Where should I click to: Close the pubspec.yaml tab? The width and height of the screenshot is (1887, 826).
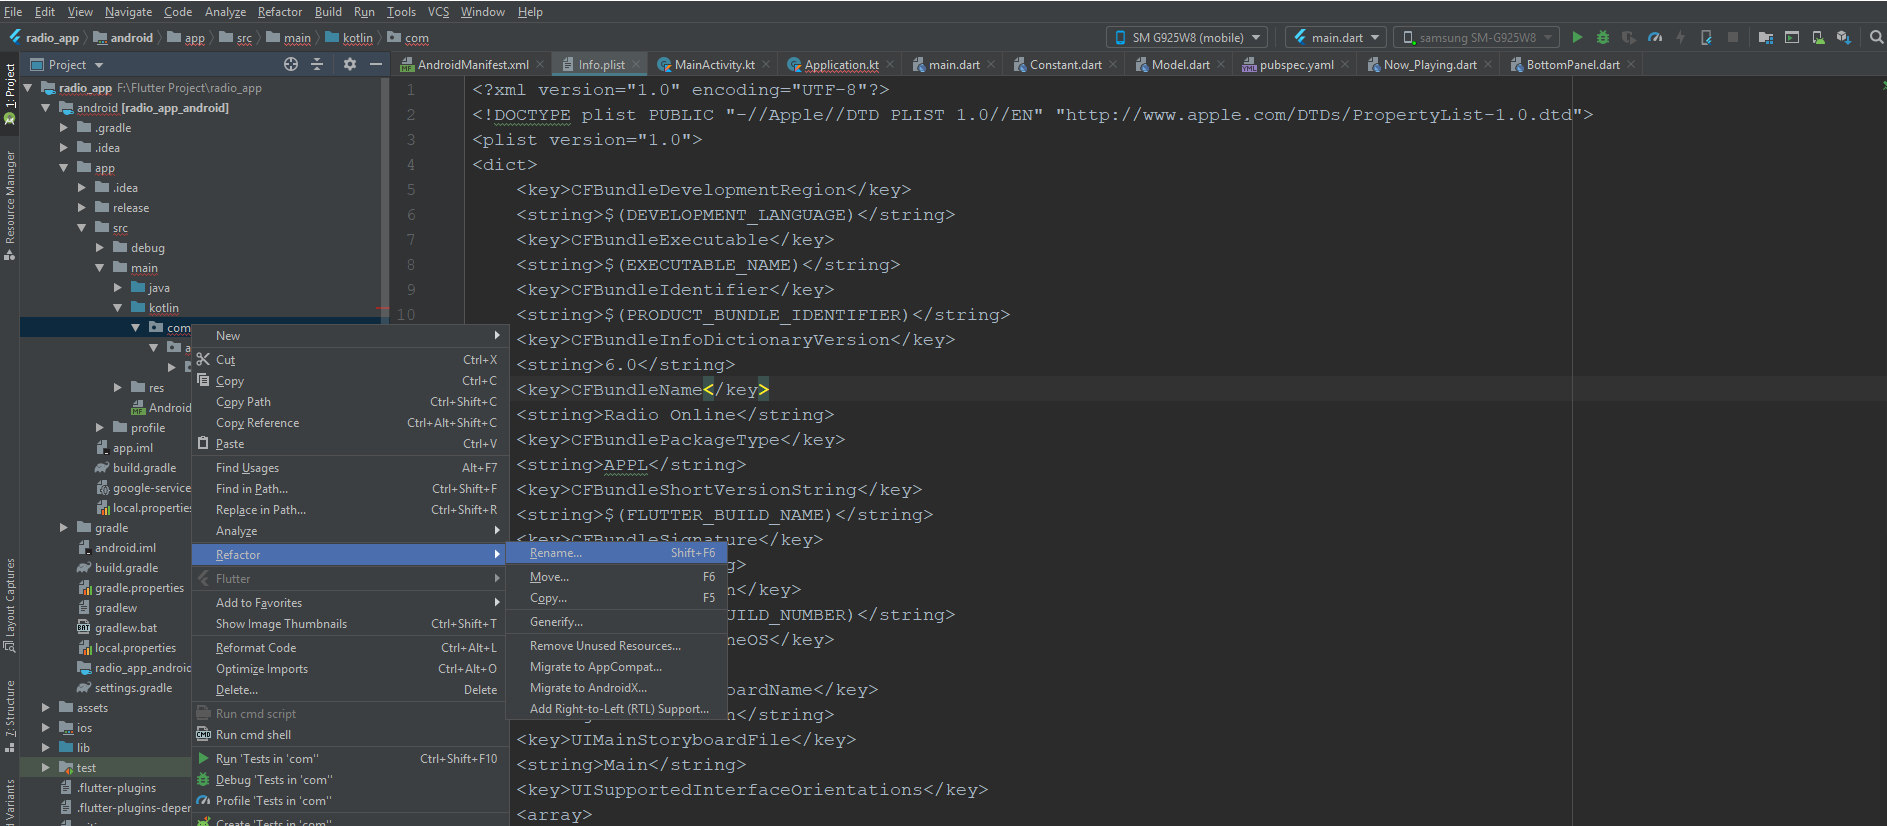[1345, 64]
